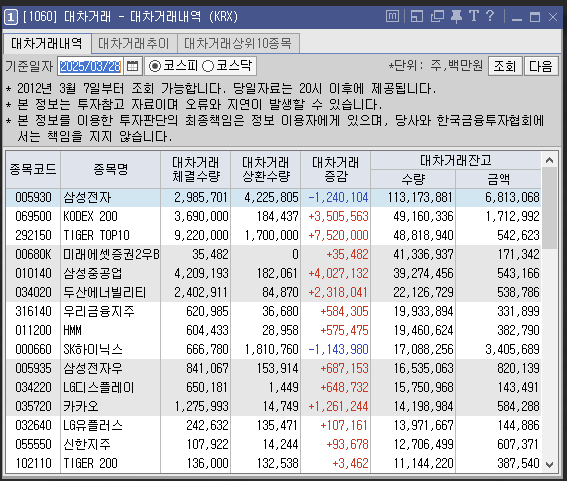Screen dimensions: 567x481
Task: Click the duplicate window icon
Action: (437, 16)
